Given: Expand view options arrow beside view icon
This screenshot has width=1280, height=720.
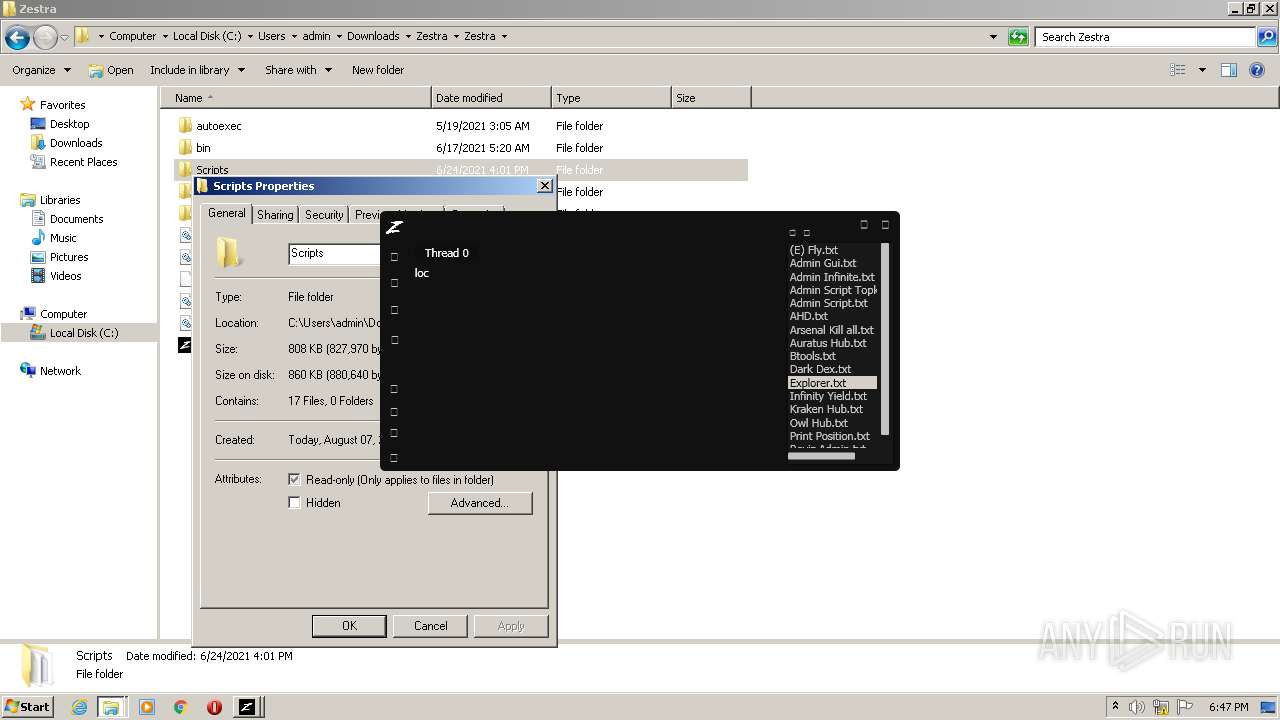Looking at the screenshot, I should pos(1202,70).
